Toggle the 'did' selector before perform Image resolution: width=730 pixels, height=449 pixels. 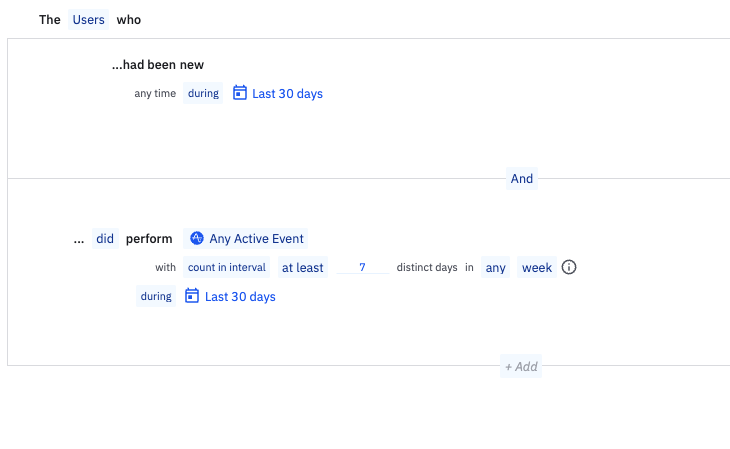click(105, 239)
